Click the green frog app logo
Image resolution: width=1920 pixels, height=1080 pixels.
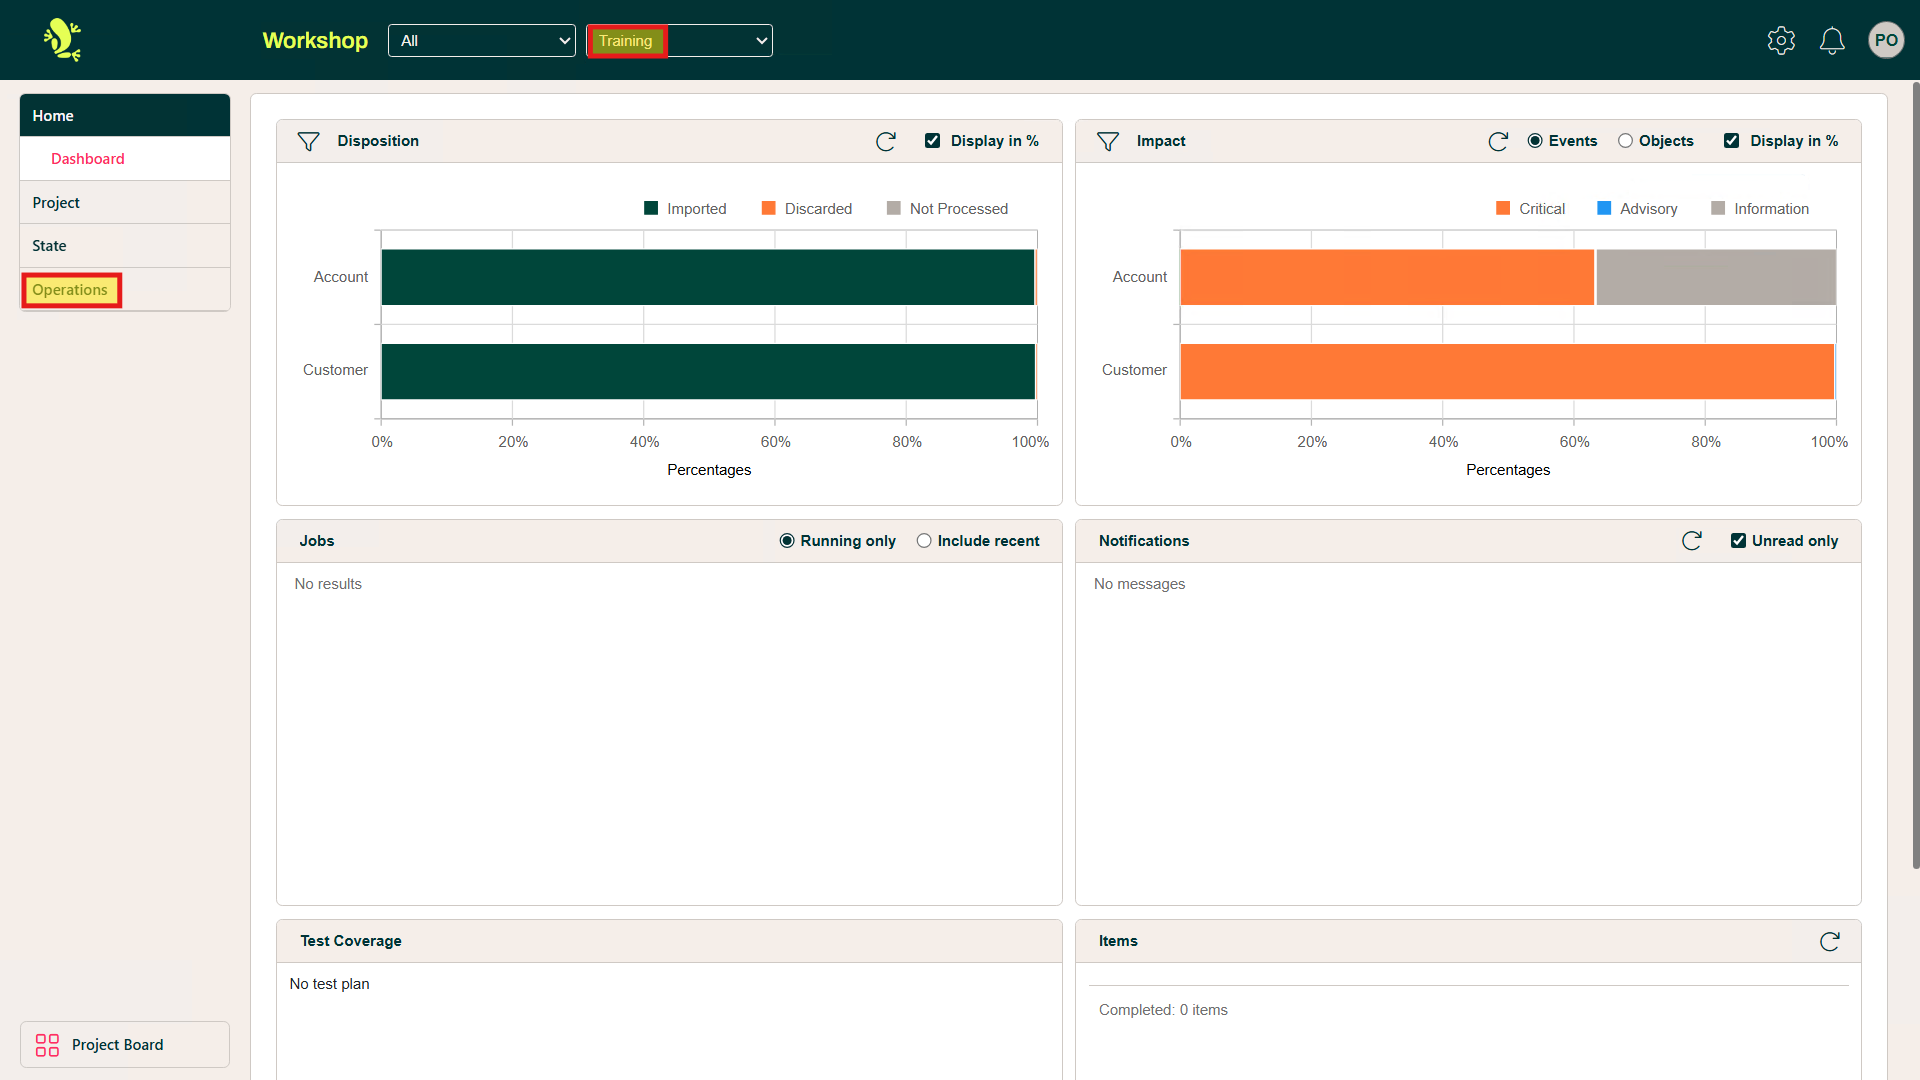pyautogui.click(x=62, y=40)
